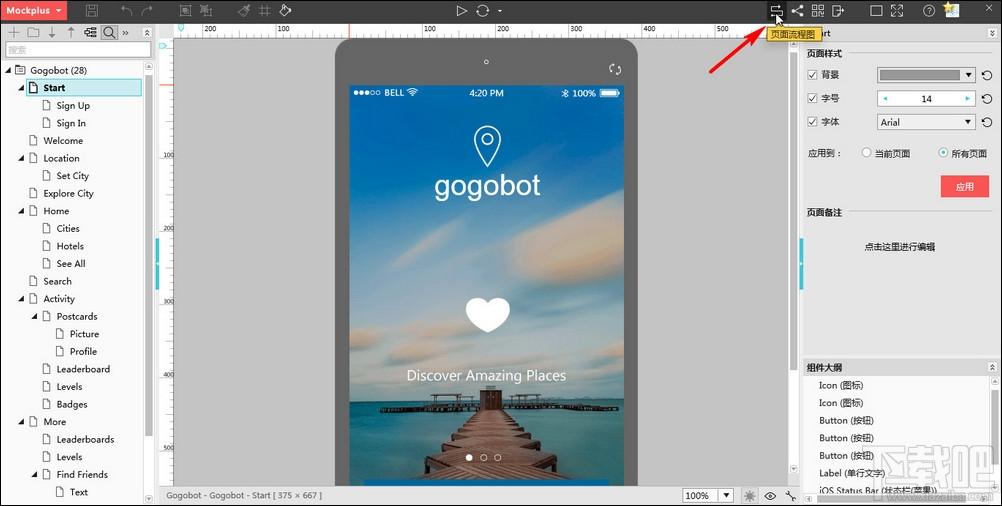1002x506 pixels.
Task: Open the QR code icon
Action: [818, 10]
